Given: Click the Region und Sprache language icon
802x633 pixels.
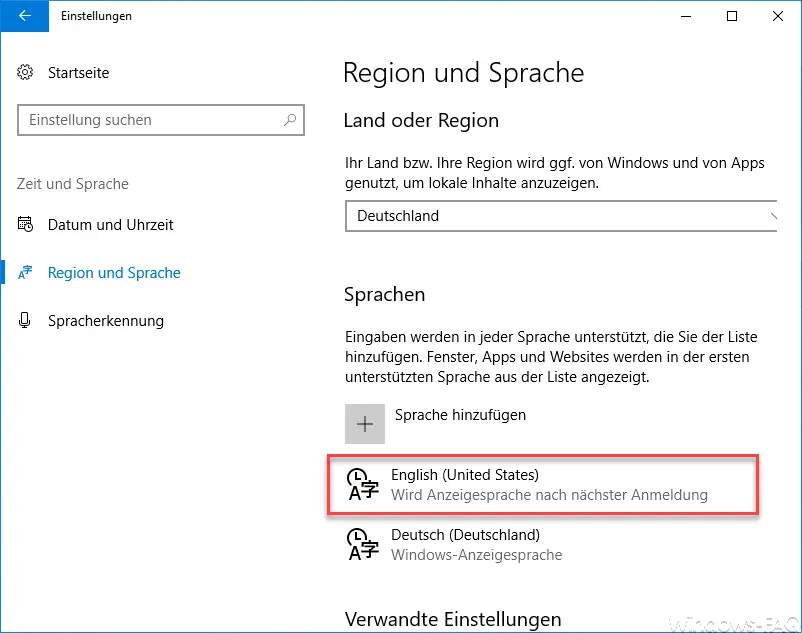Looking at the screenshot, I should tap(25, 272).
